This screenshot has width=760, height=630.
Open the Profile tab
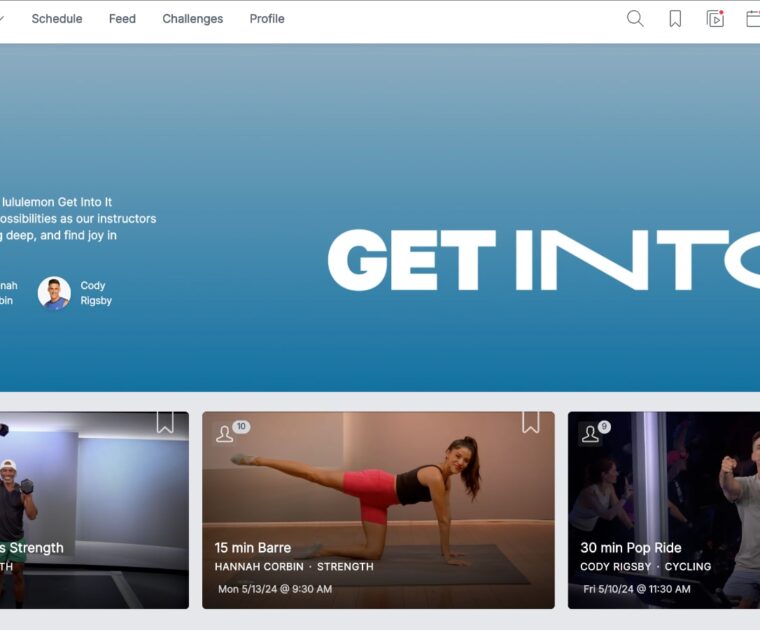(x=267, y=19)
